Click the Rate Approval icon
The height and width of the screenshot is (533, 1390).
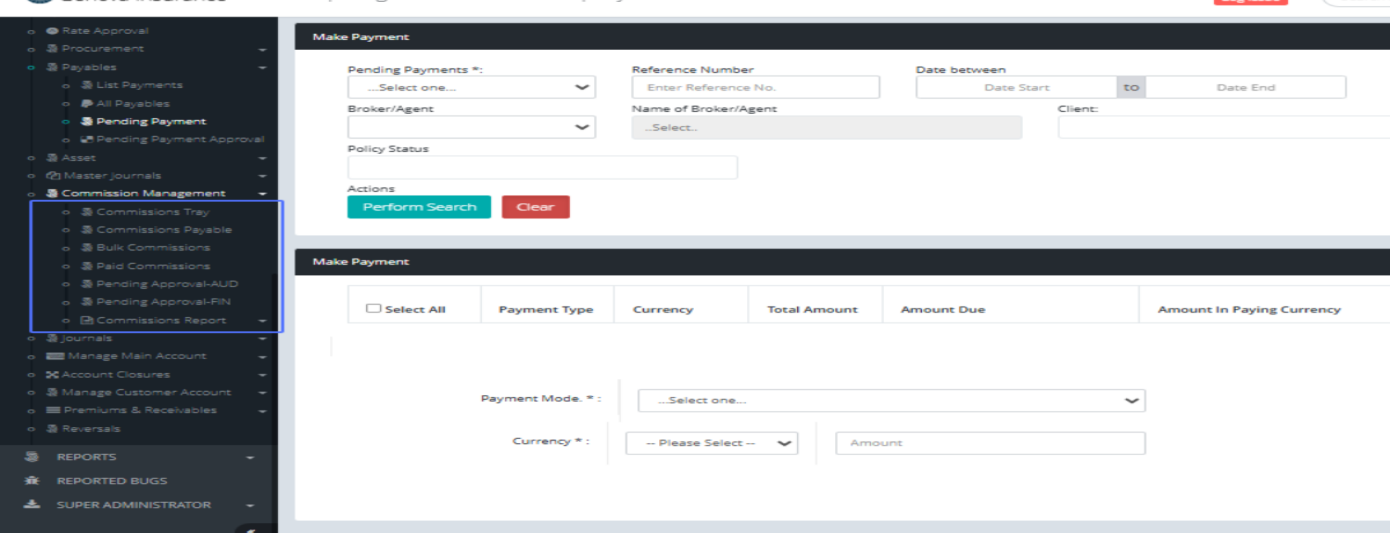coord(52,31)
